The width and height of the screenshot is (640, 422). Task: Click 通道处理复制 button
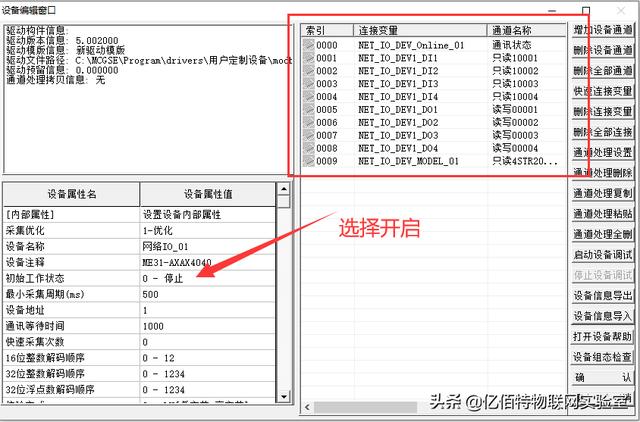602,193
